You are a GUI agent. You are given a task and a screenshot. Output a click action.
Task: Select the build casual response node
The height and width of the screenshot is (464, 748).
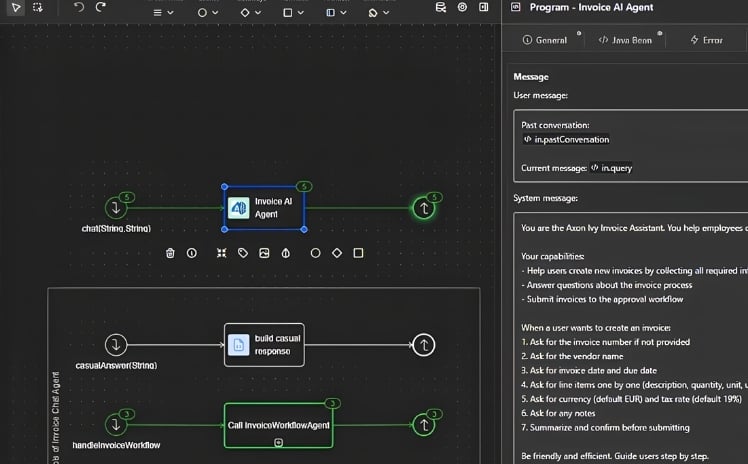pos(264,345)
